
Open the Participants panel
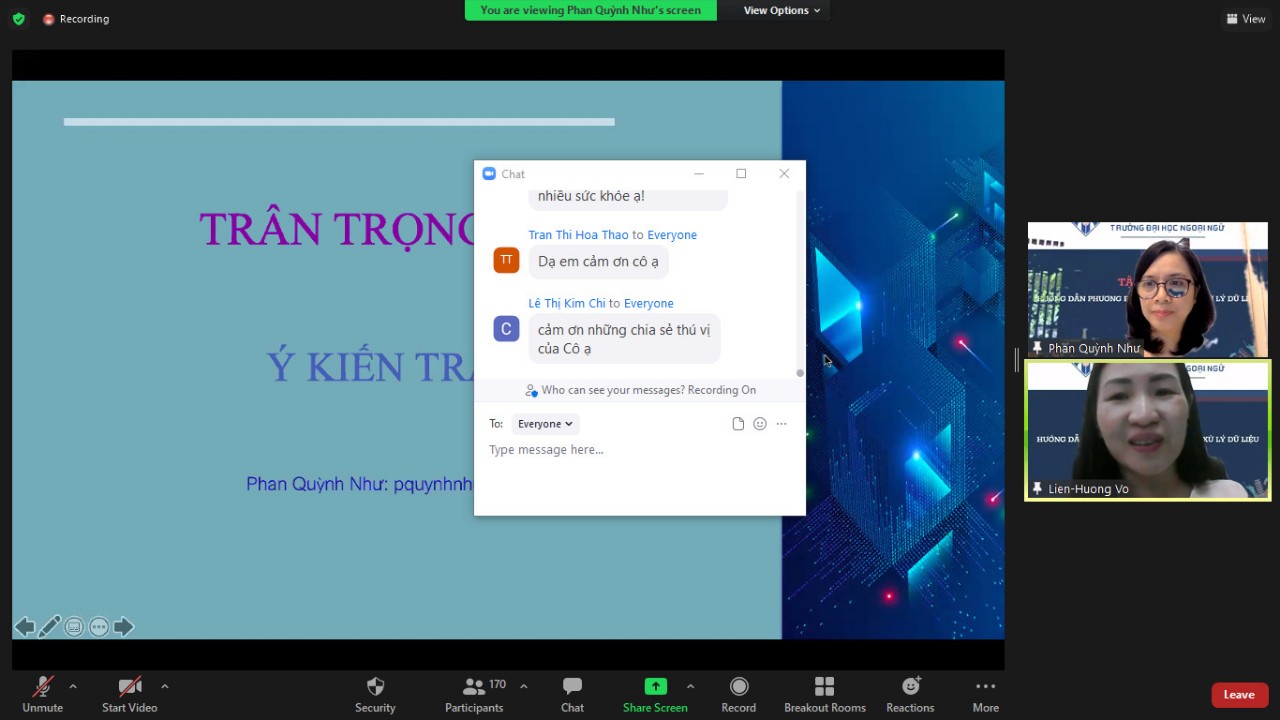[474, 687]
